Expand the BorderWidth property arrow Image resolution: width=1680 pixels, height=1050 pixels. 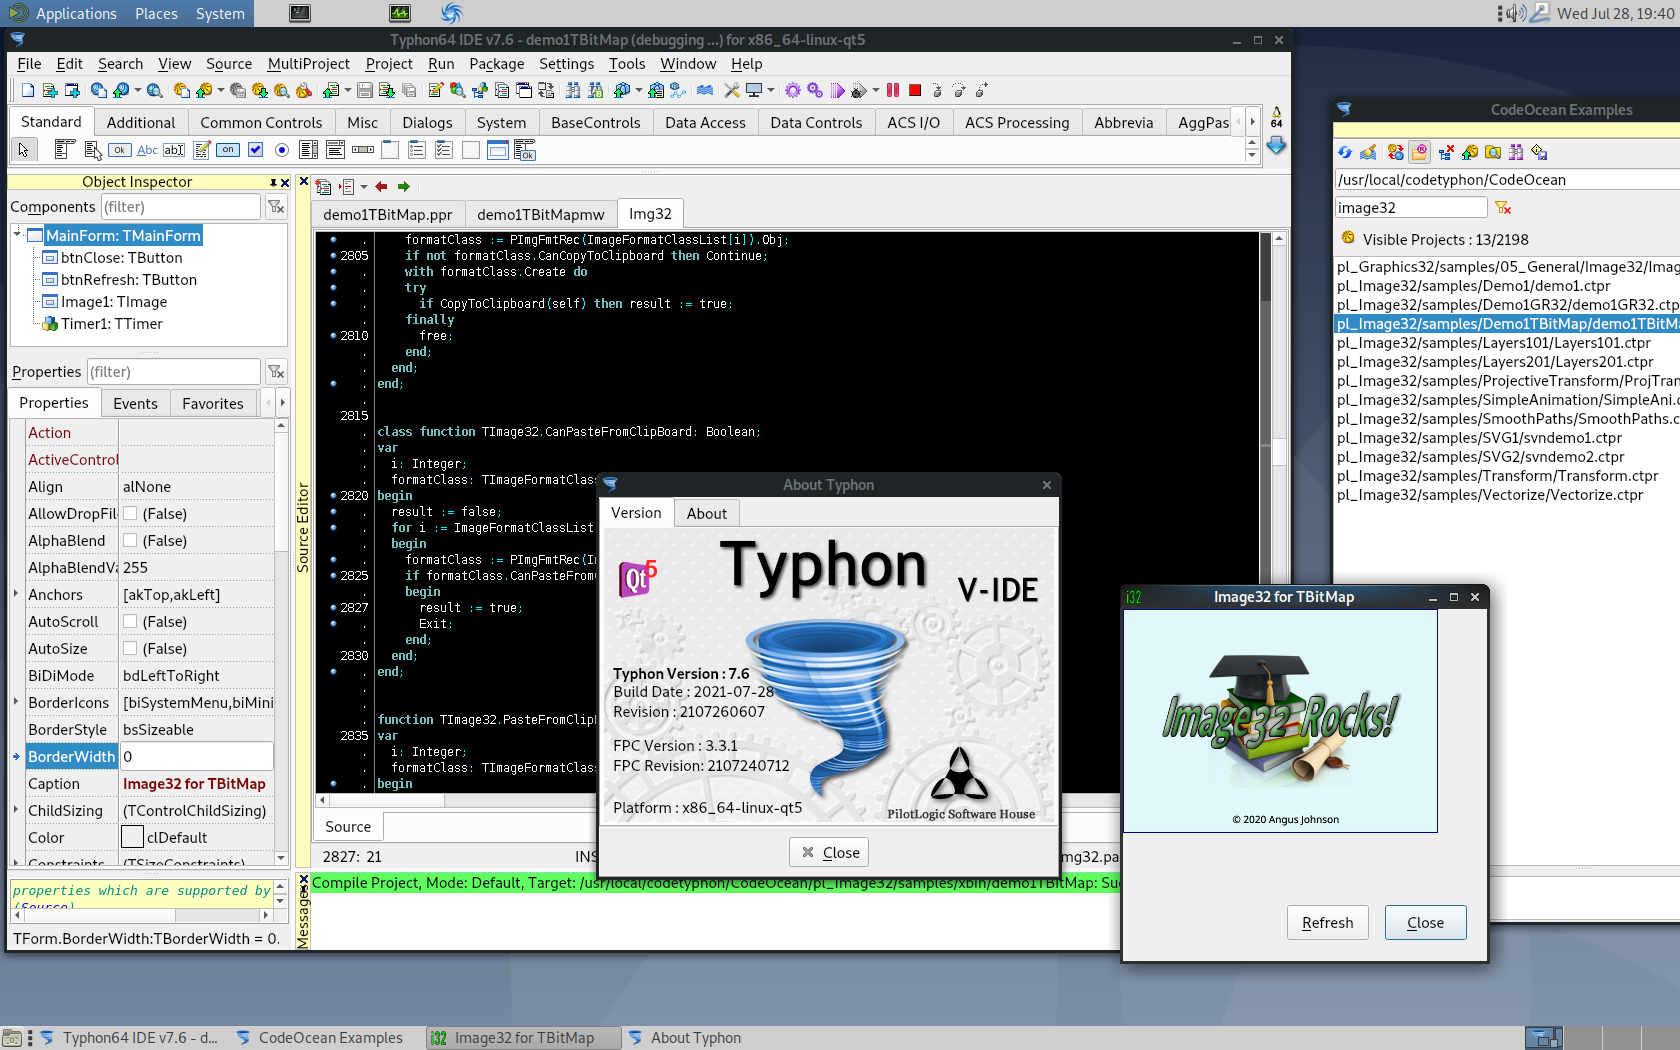(x=16, y=756)
